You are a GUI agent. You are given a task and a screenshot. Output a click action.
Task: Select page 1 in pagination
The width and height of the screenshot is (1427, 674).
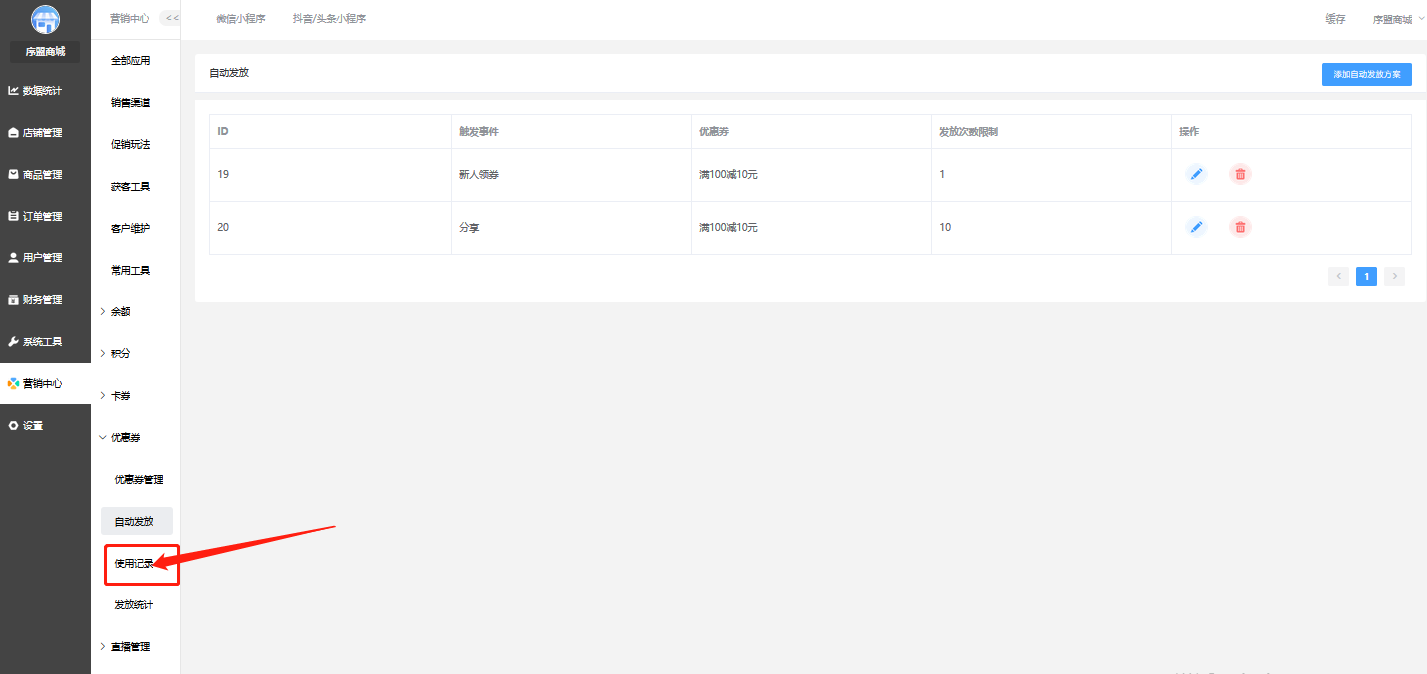coord(1366,276)
